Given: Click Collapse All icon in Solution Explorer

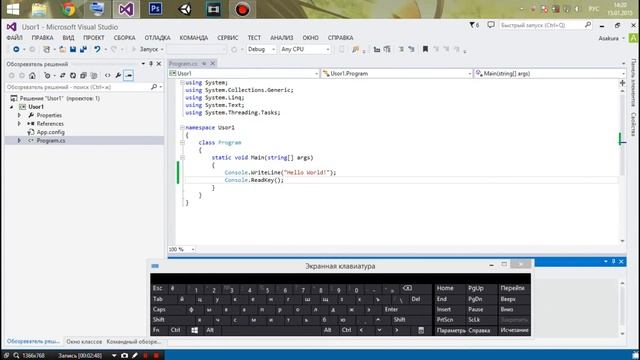Looking at the screenshot, I should [x=83, y=76].
